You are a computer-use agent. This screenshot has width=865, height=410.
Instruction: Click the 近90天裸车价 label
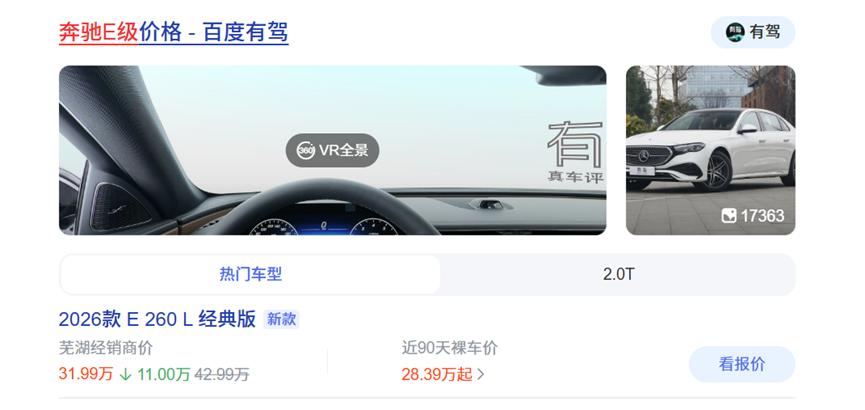tap(450, 348)
